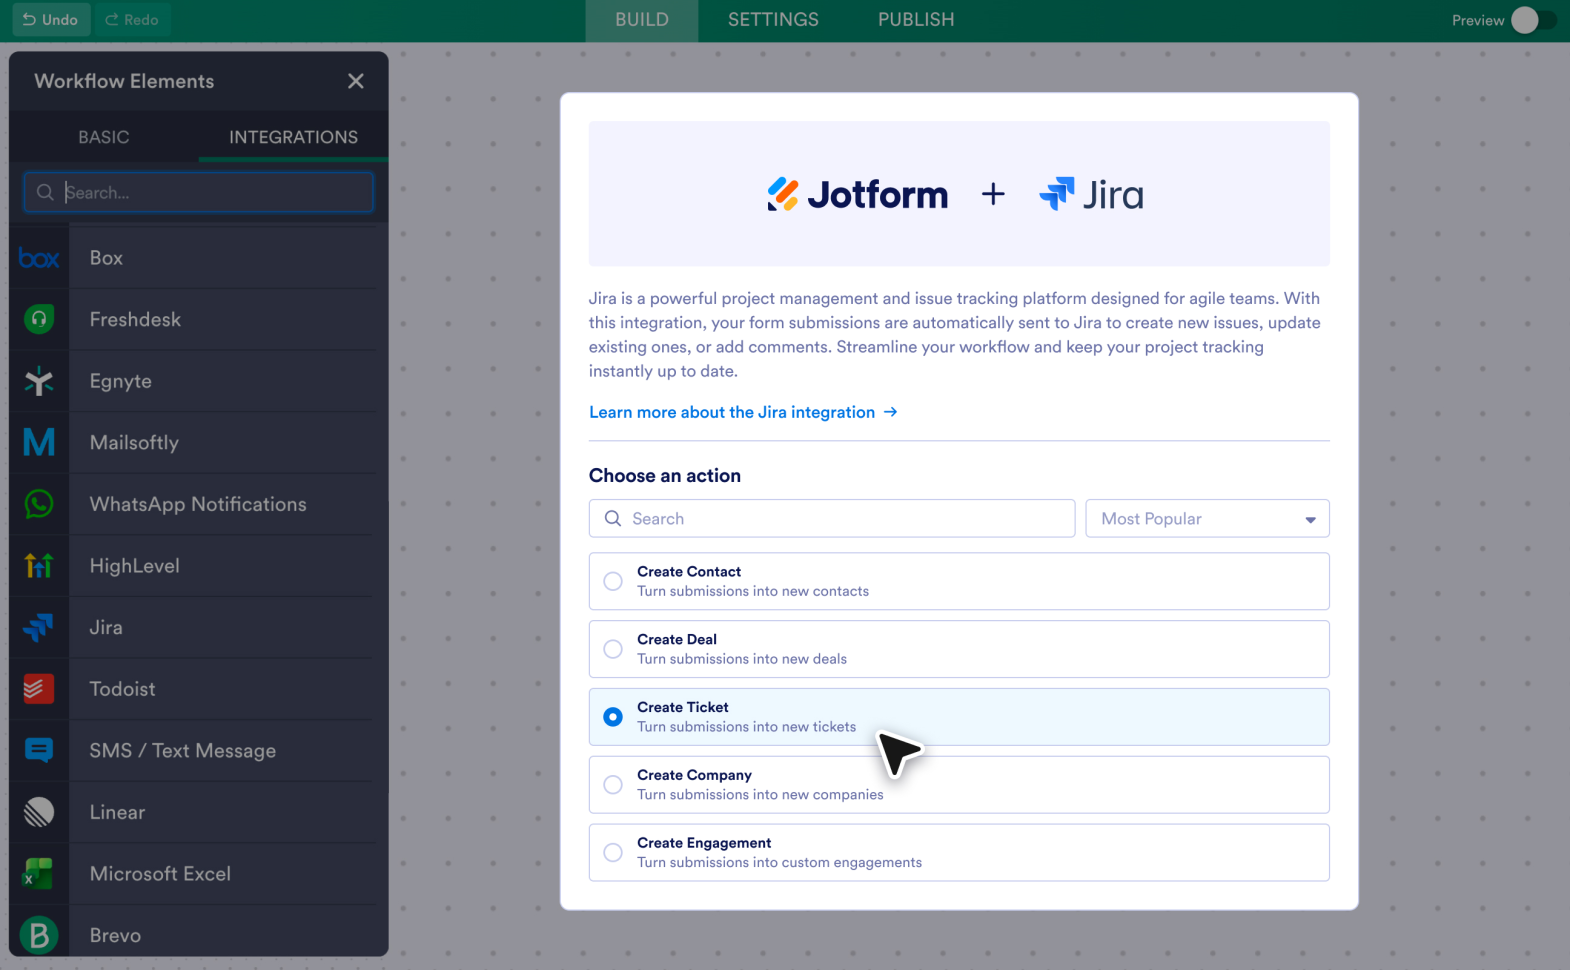Focus the Workflow Elements search field

(198, 192)
